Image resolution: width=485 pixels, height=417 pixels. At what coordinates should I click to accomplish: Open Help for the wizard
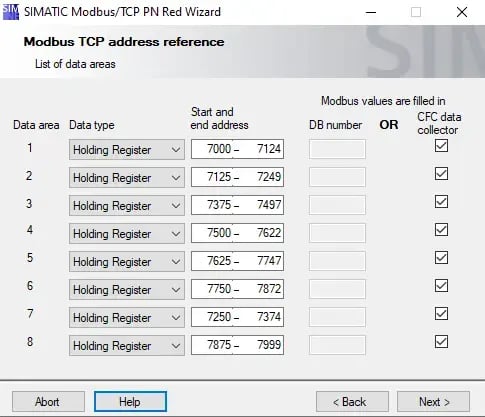coord(130,402)
